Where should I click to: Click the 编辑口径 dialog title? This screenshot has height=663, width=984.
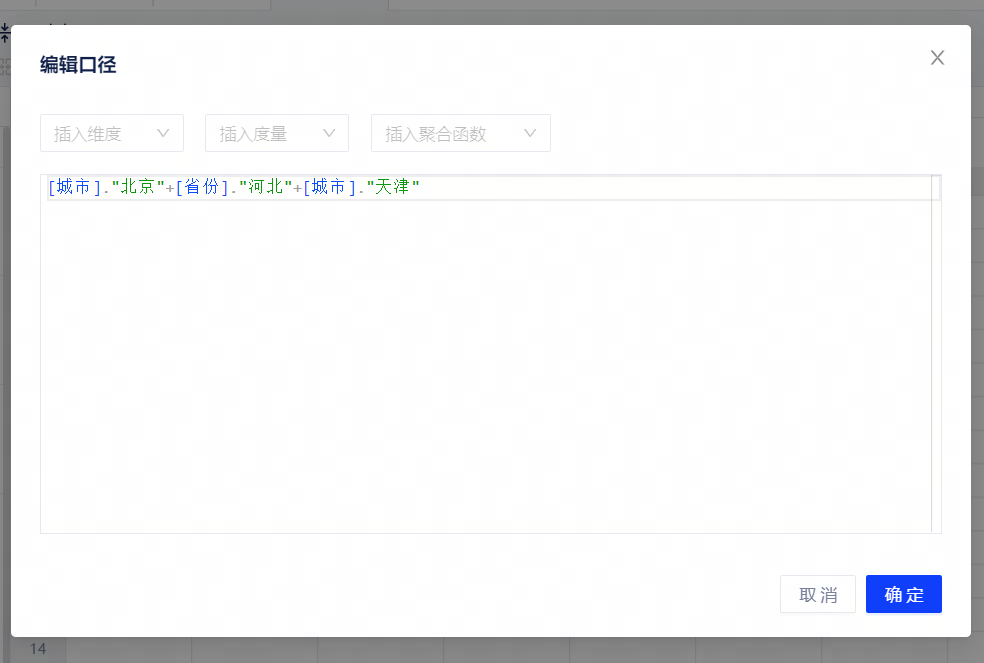point(78,66)
